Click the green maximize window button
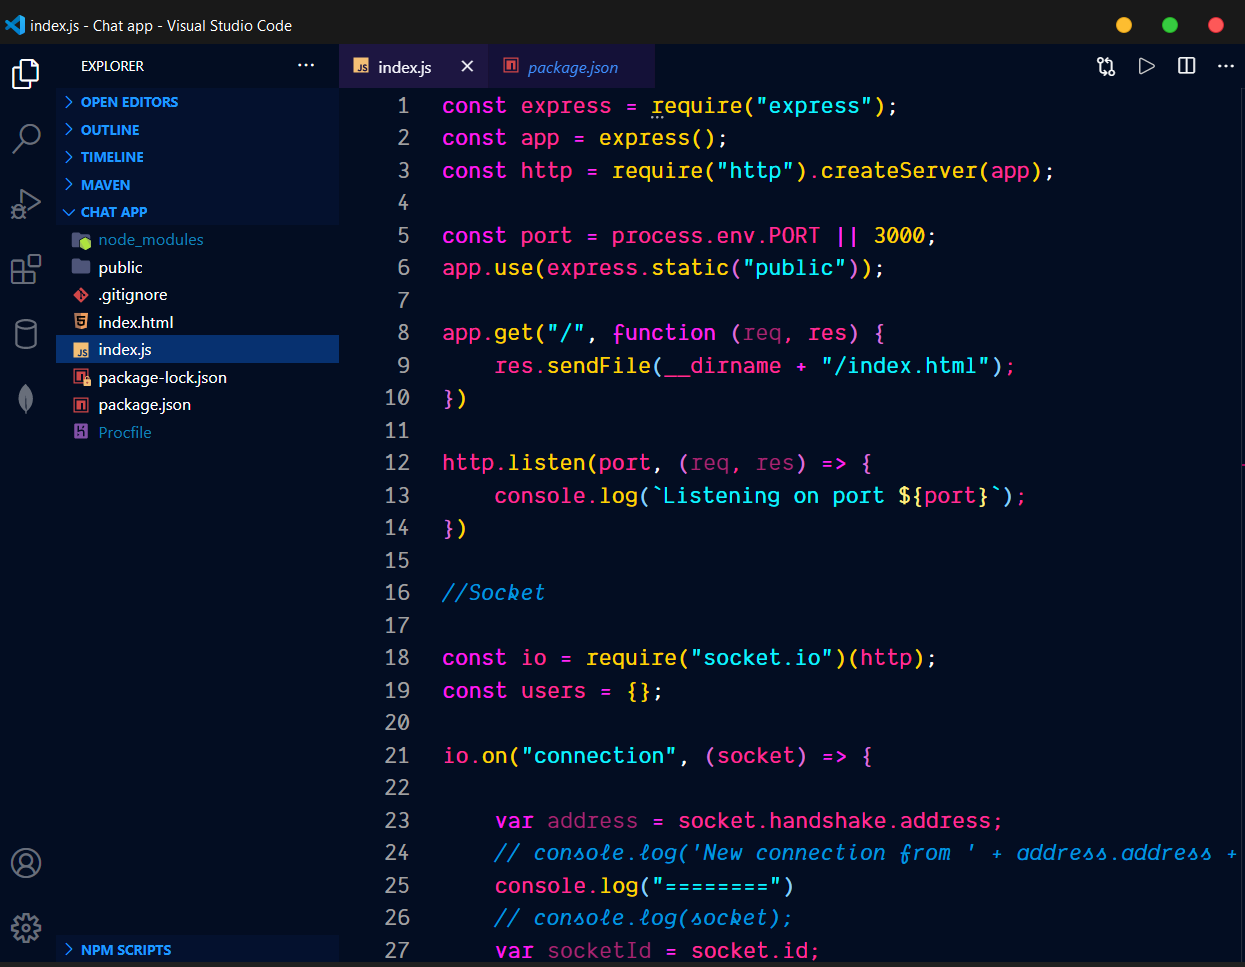Image resolution: width=1245 pixels, height=967 pixels. pos(1170,25)
